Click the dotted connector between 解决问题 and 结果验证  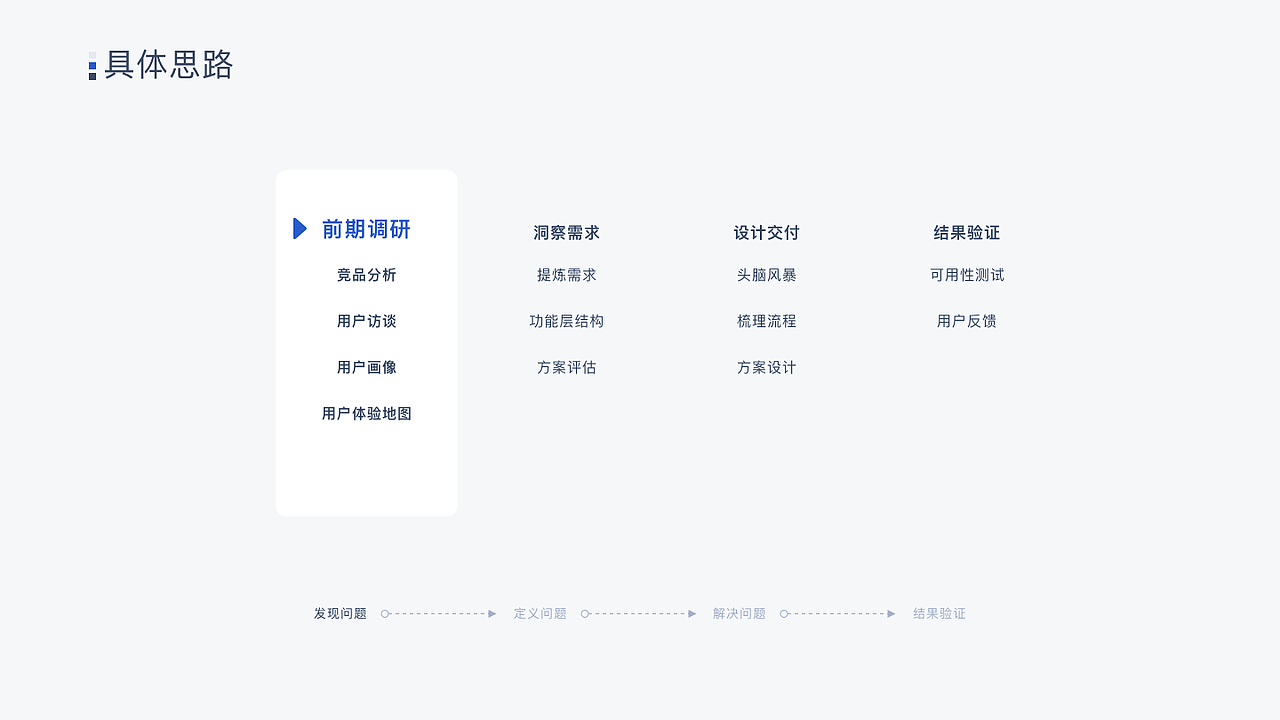(x=838, y=613)
